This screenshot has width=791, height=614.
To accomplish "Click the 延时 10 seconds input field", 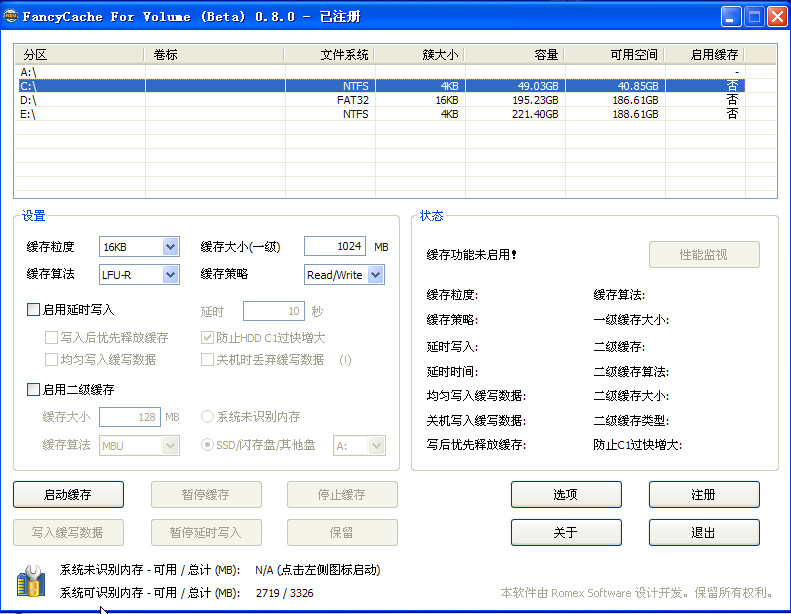I will [x=274, y=311].
